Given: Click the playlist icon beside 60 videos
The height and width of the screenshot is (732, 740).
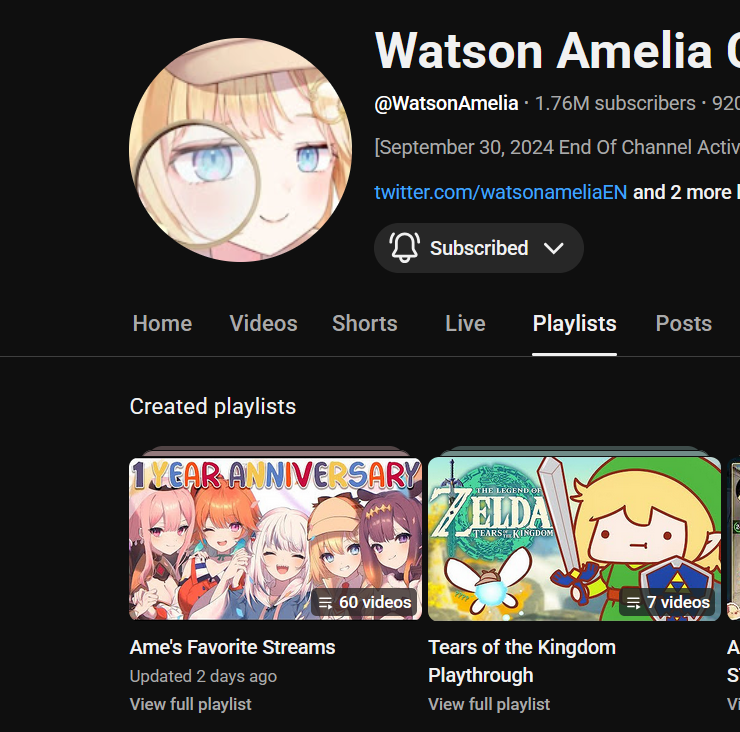Looking at the screenshot, I should [x=325, y=603].
